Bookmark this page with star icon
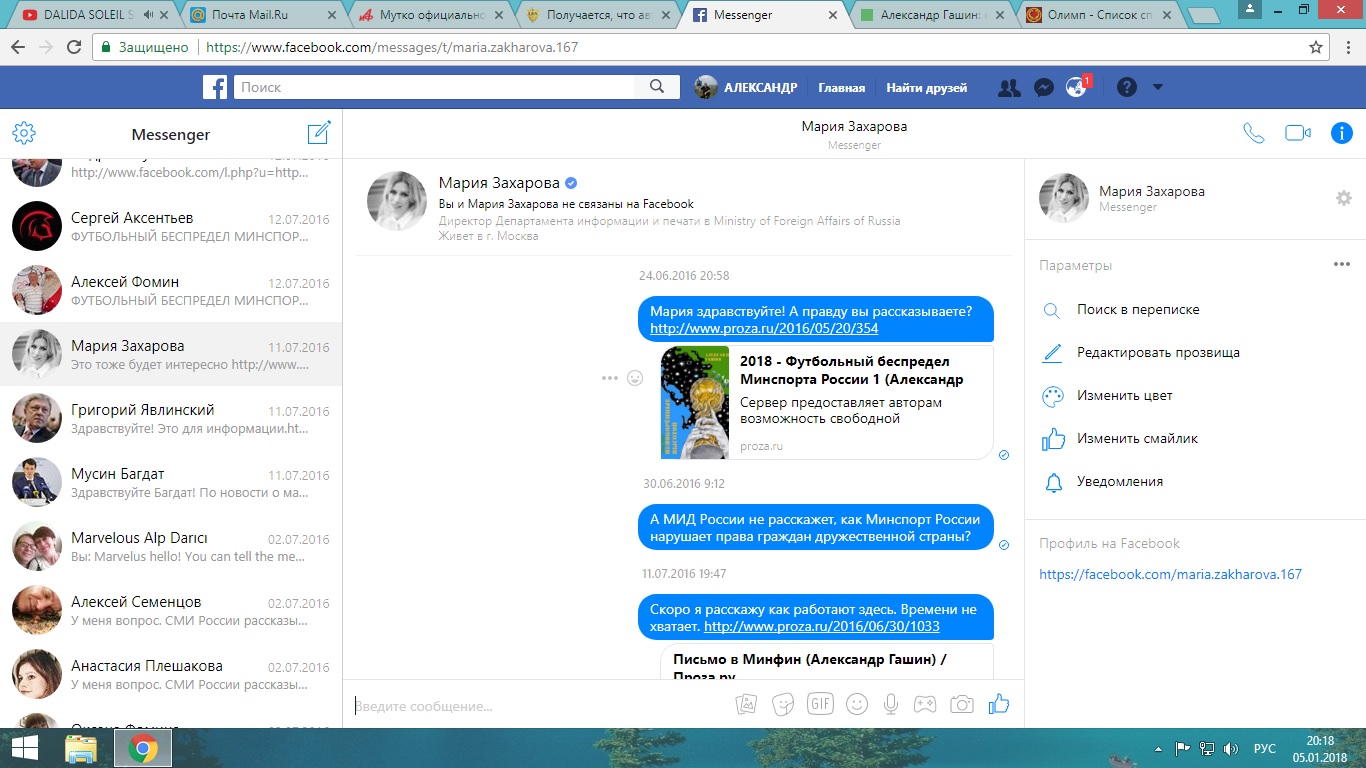 [x=1316, y=47]
